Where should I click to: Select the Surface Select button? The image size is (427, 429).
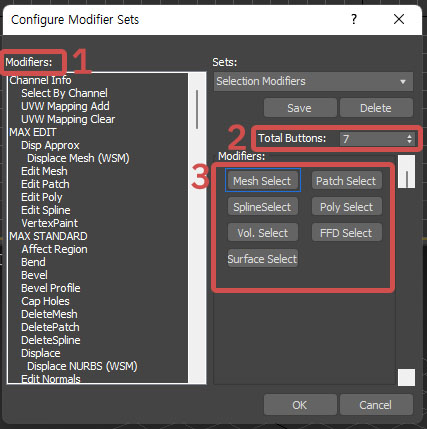coord(263,259)
